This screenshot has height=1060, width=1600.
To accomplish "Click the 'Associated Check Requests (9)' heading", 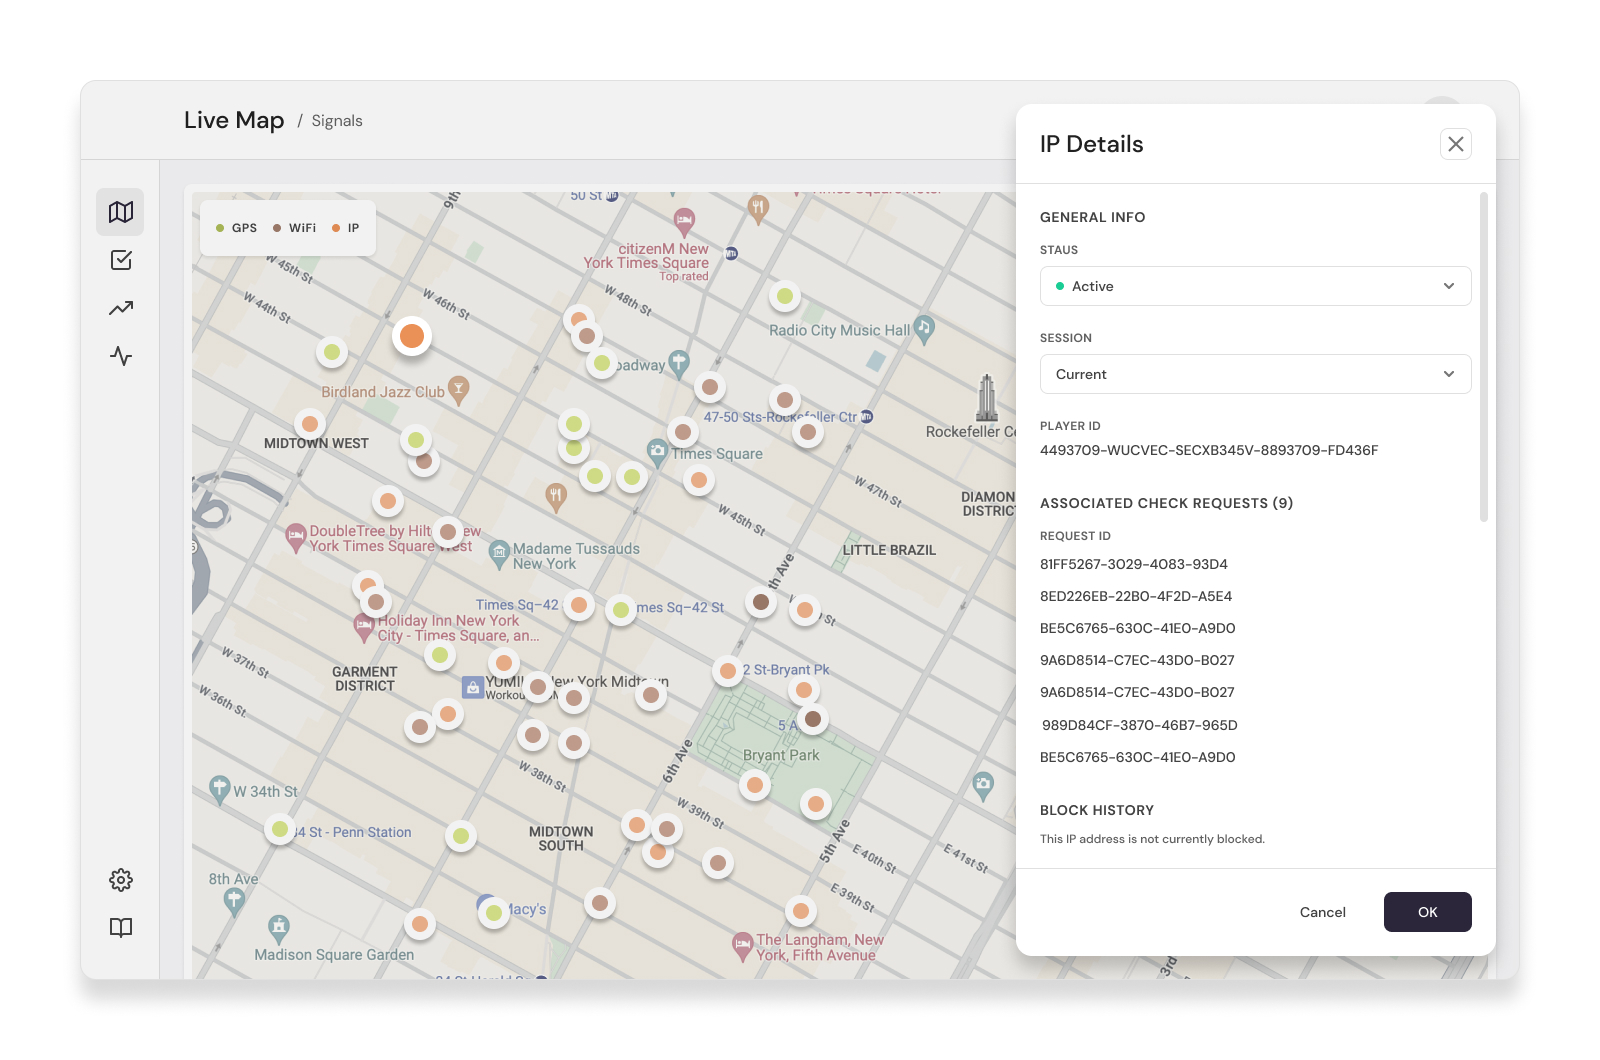I will [x=1166, y=503].
